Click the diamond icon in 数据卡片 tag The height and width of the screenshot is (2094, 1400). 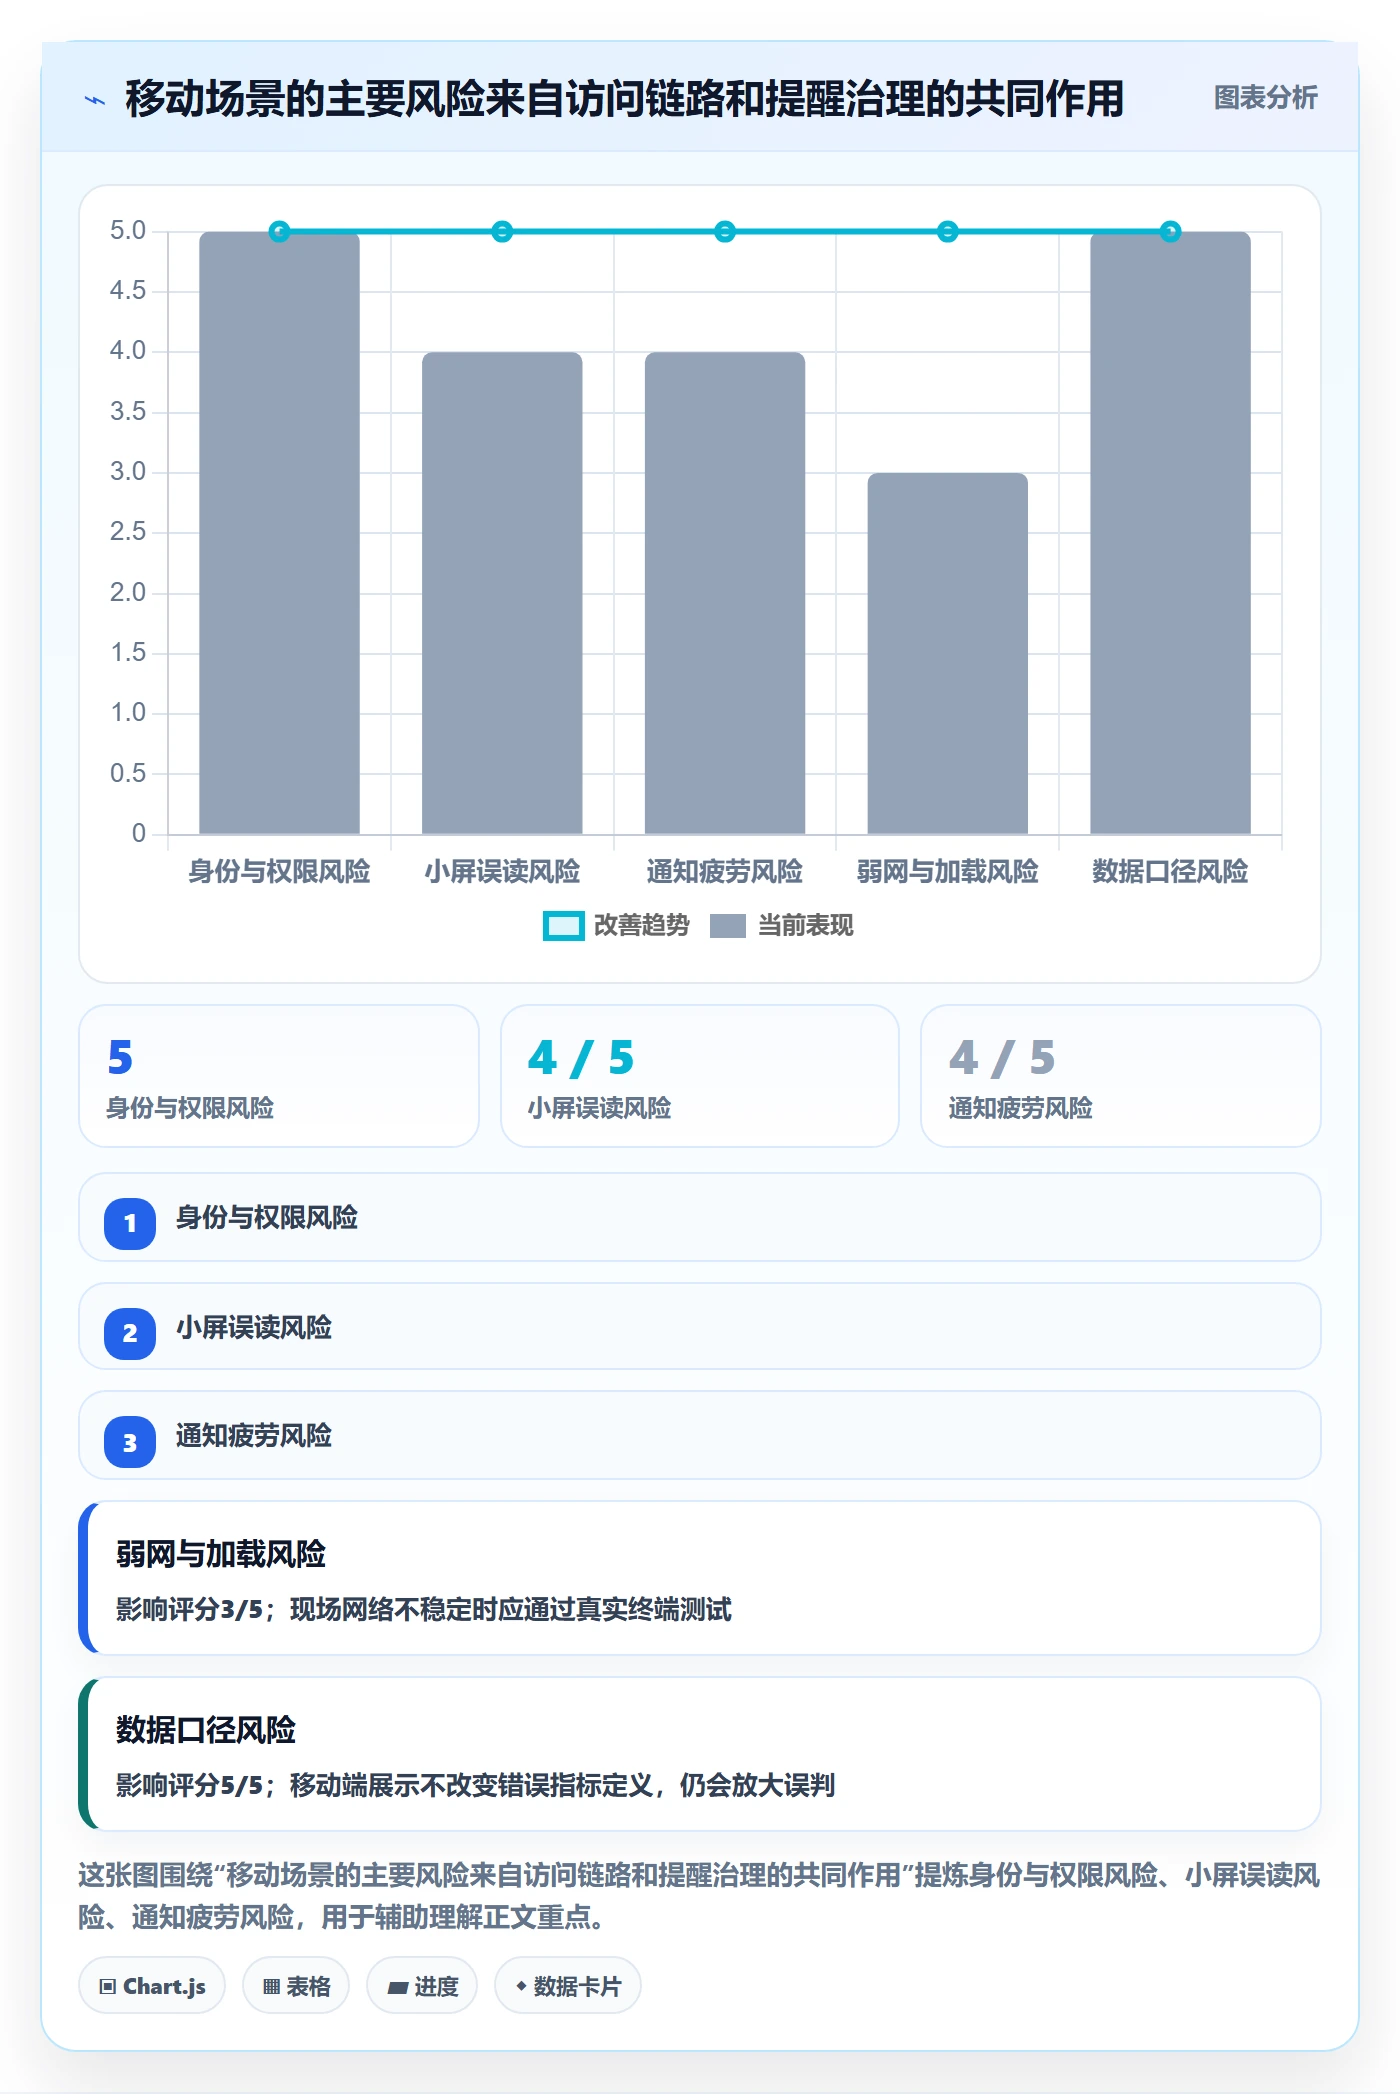click(x=521, y=1986)
